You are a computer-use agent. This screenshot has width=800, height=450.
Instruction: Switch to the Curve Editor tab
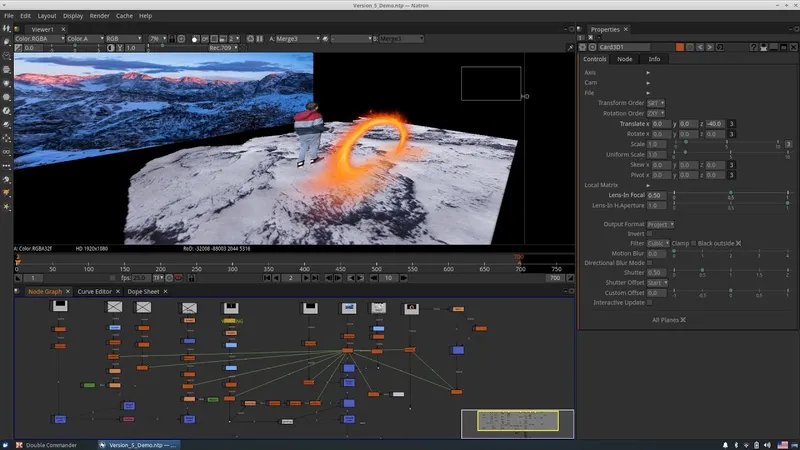click(x=95, y=291)
